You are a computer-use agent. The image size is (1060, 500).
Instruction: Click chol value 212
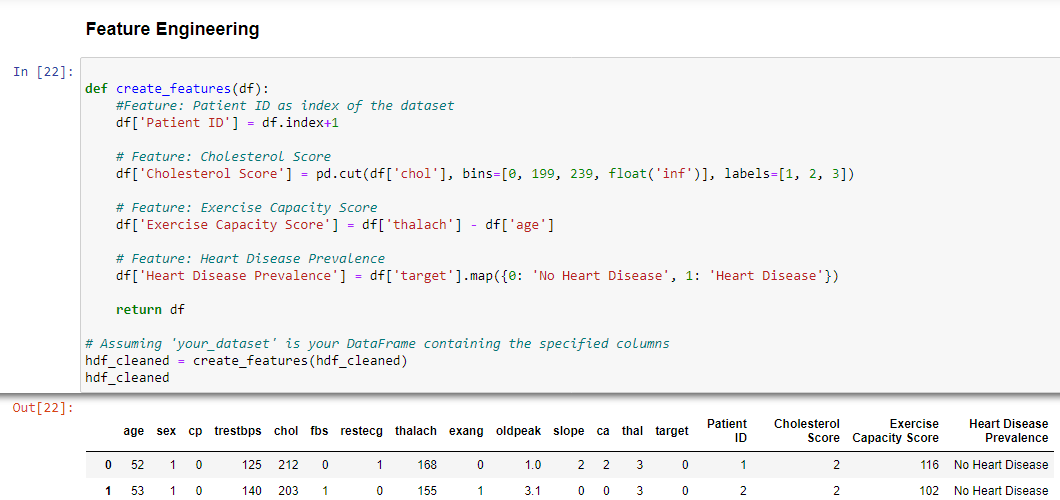click(x=289, y=465)
